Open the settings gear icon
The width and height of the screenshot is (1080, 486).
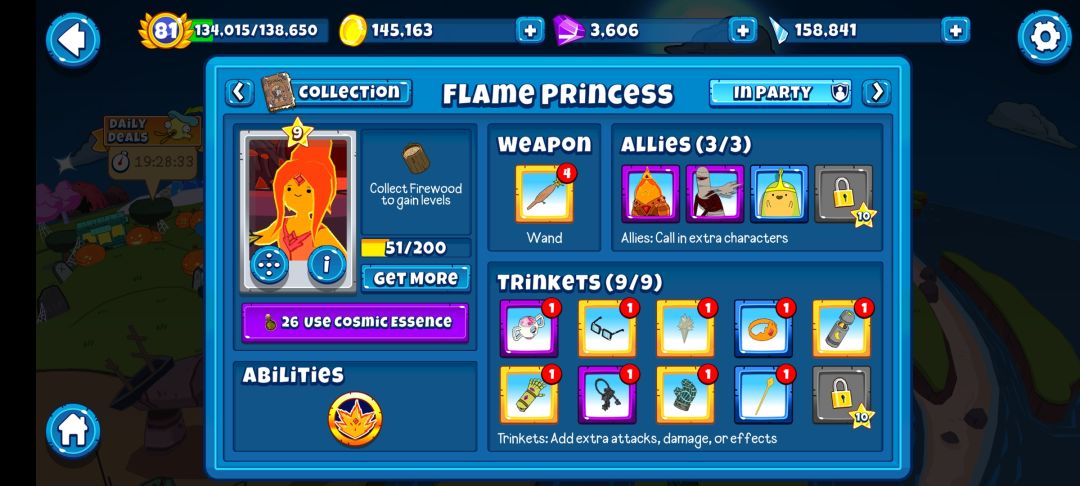coord(1044,39)
